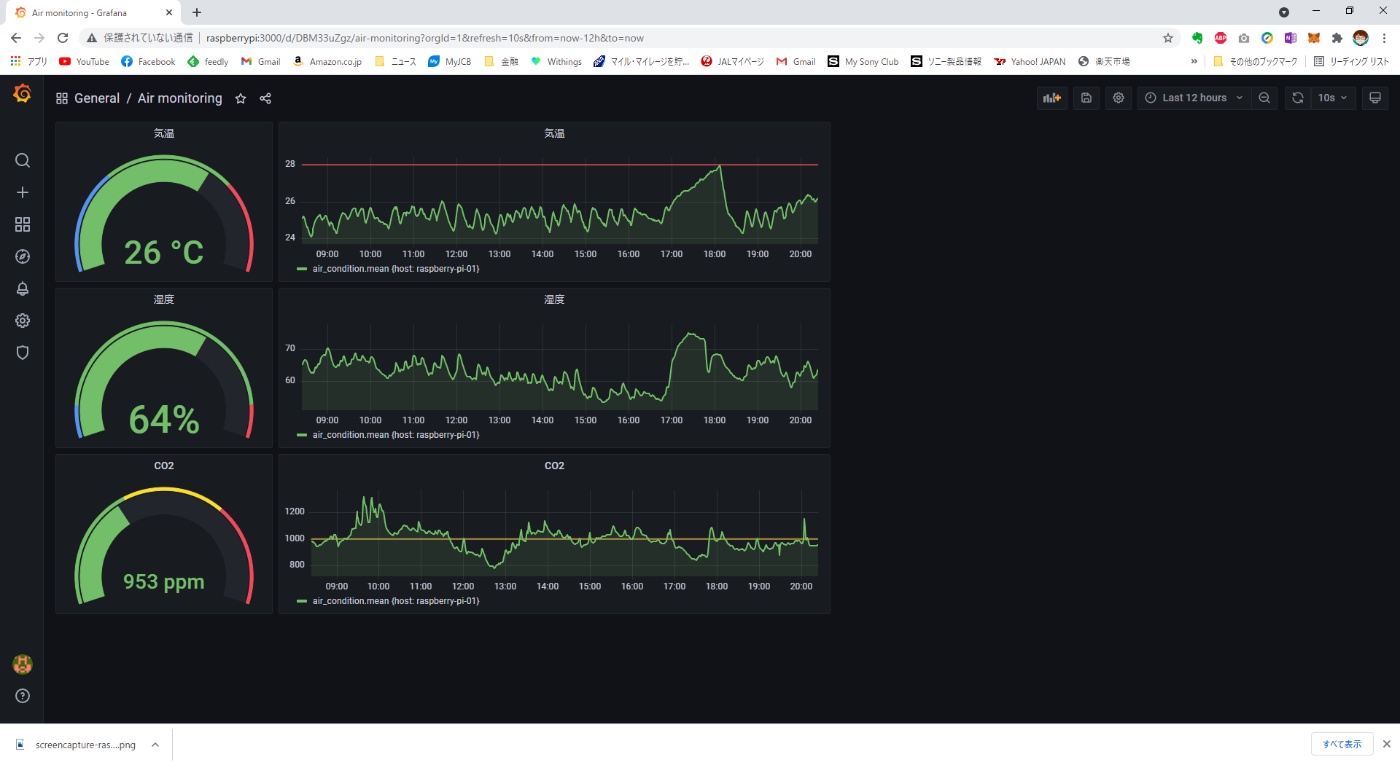Click the Air monitoring breadcrumb title
Image resolution: width=1400 pixels, height=765 pixels.
pyautogui.click(x=180, y=98)
